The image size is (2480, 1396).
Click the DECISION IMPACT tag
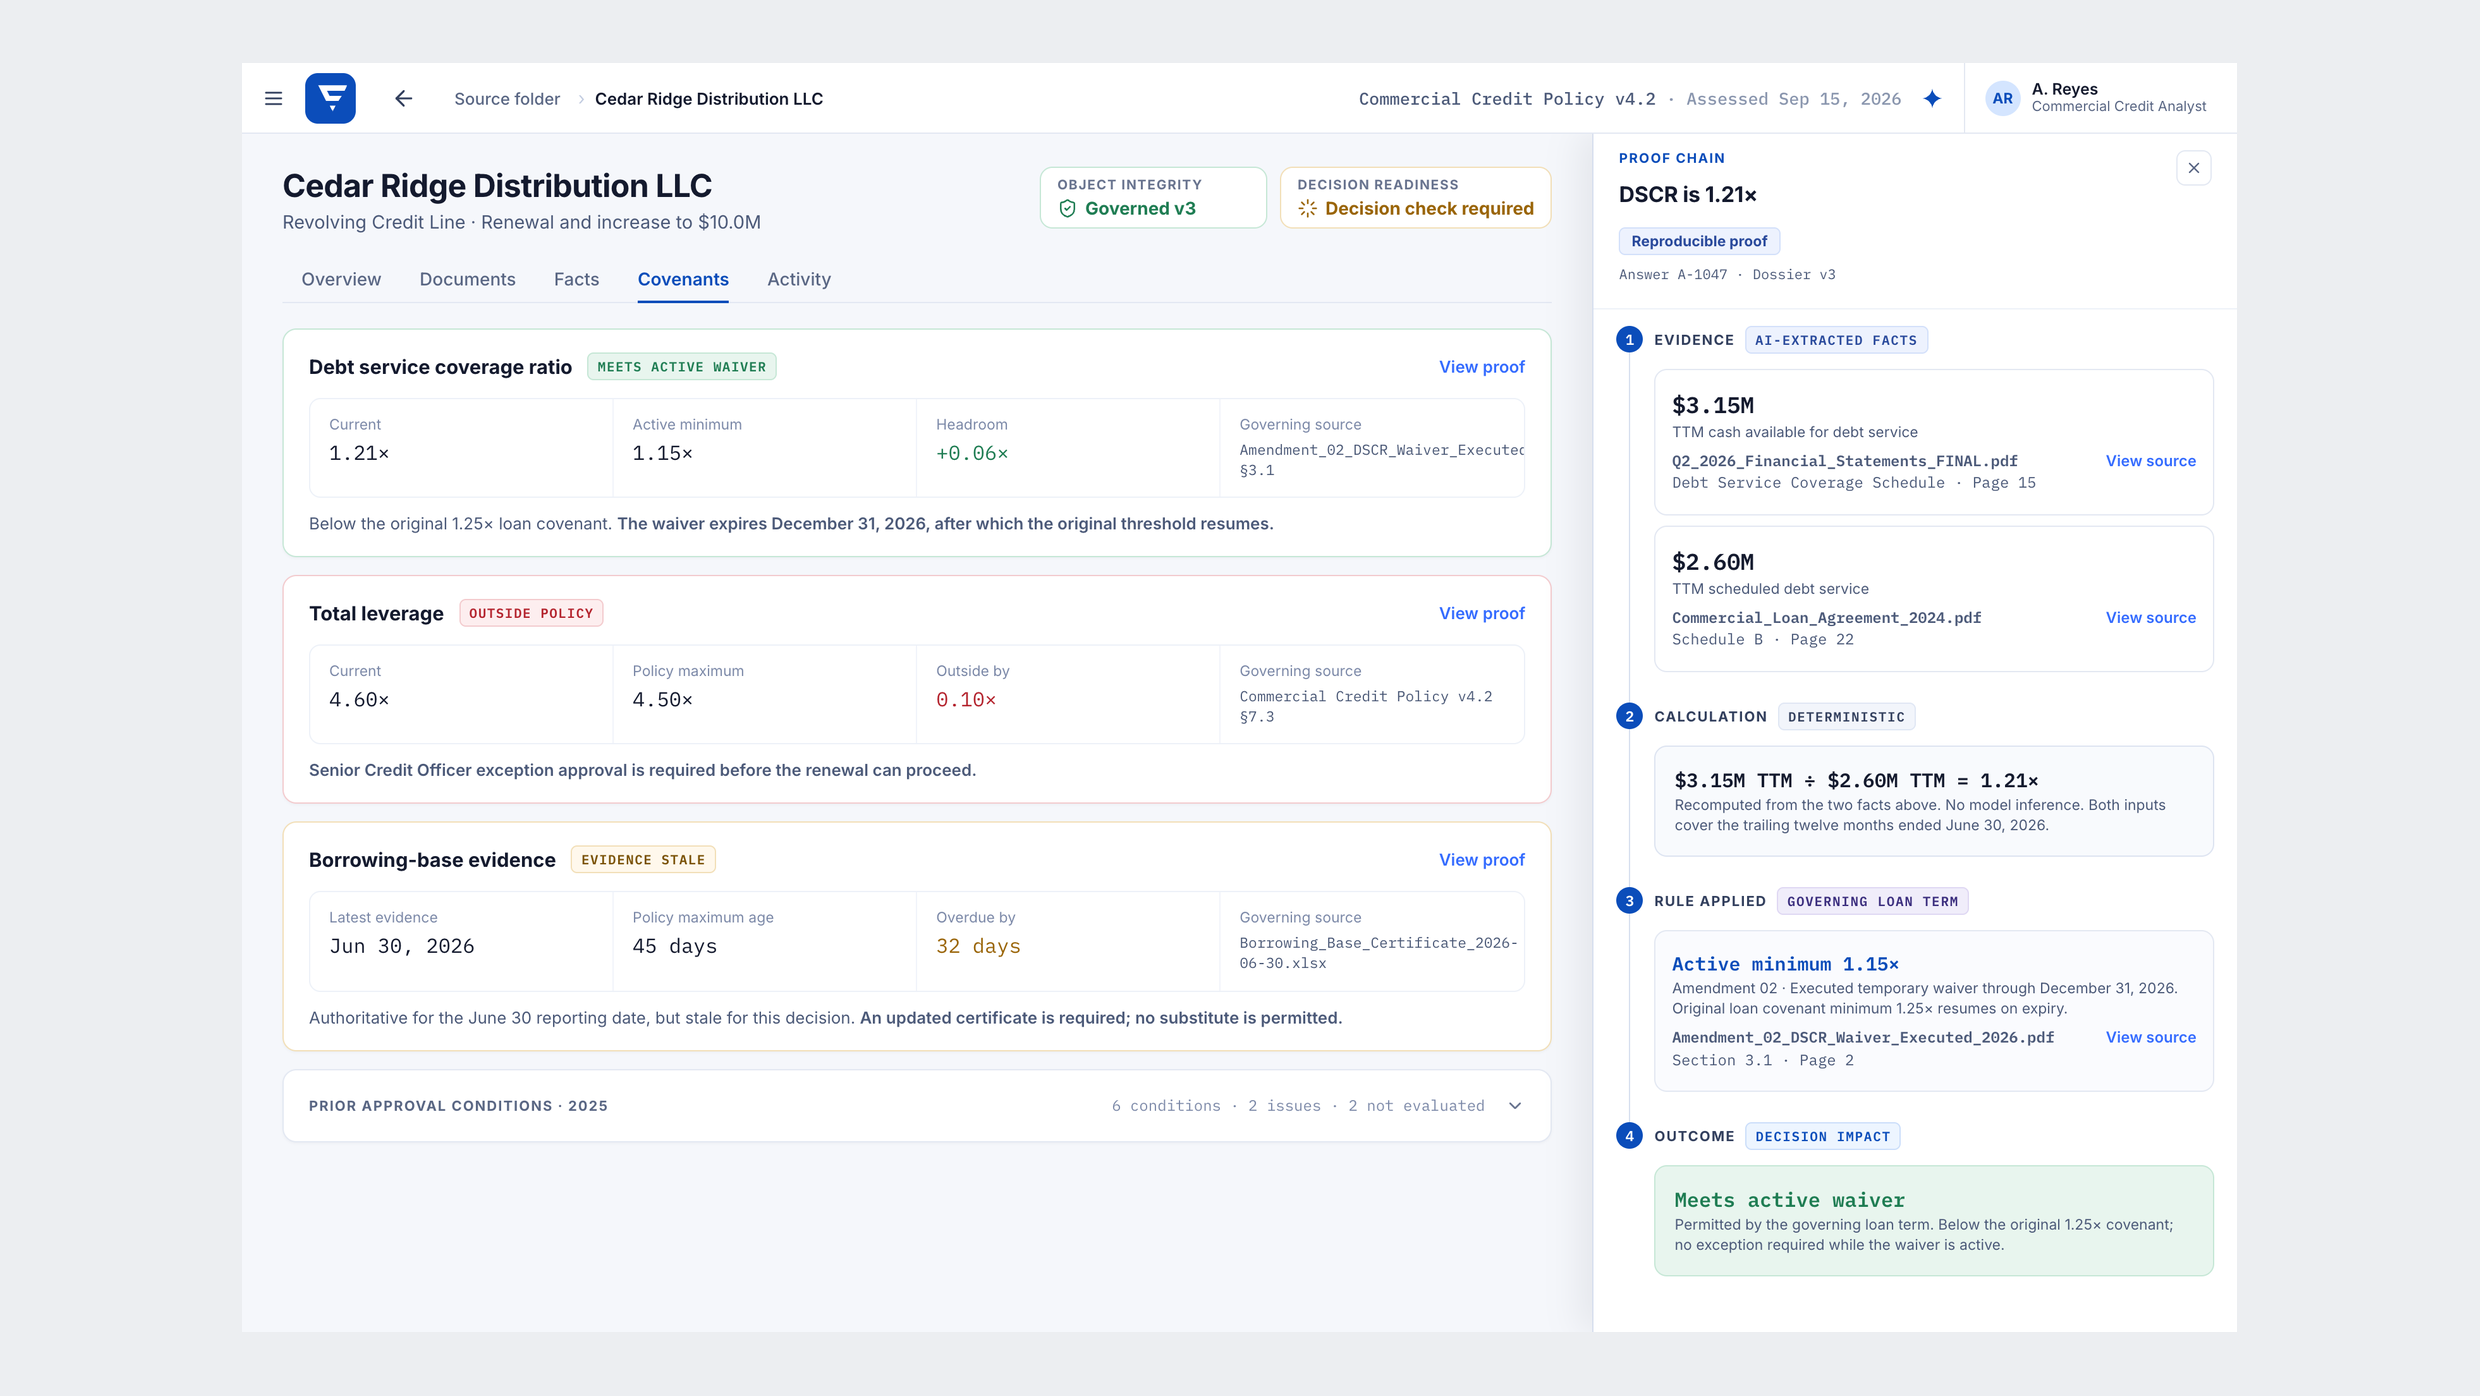click(1822, 1136)
